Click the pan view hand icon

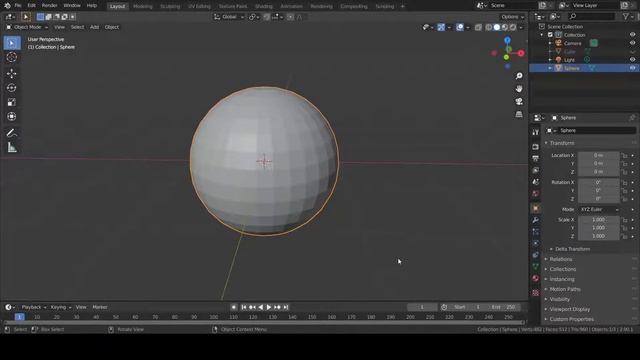coord(519,89)
